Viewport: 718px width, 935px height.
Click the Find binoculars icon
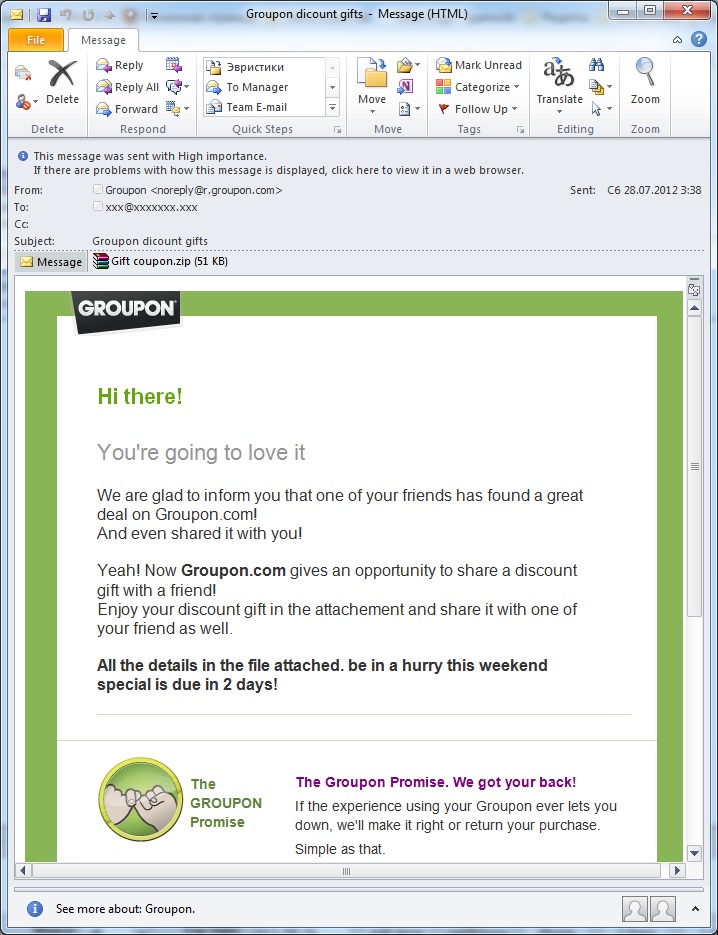click(x=597, y=66)
